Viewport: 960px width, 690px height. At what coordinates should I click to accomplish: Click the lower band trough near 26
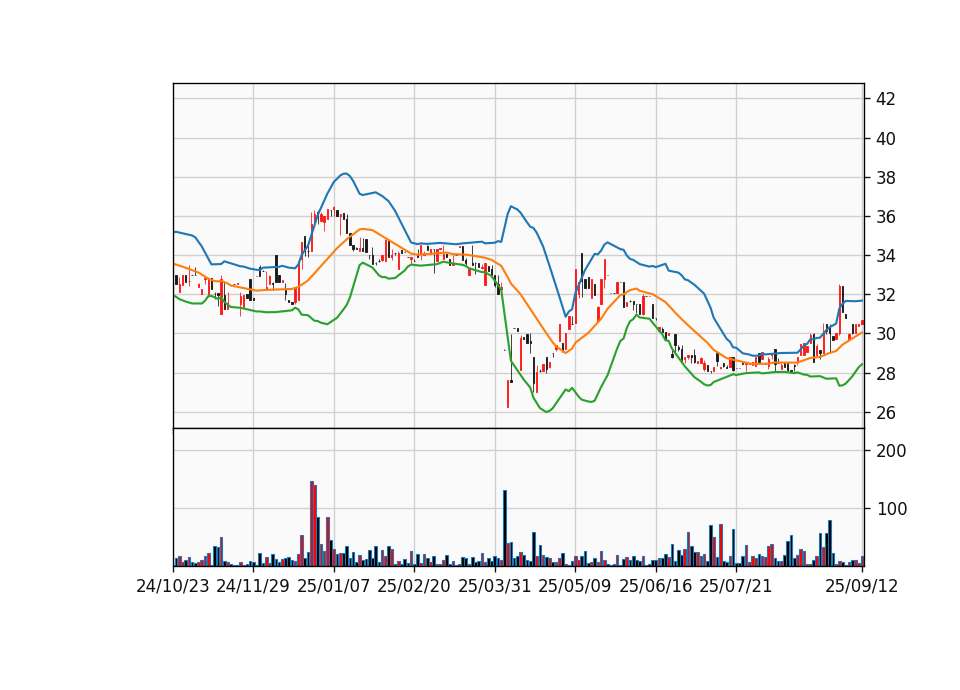[x=547, y=411]
